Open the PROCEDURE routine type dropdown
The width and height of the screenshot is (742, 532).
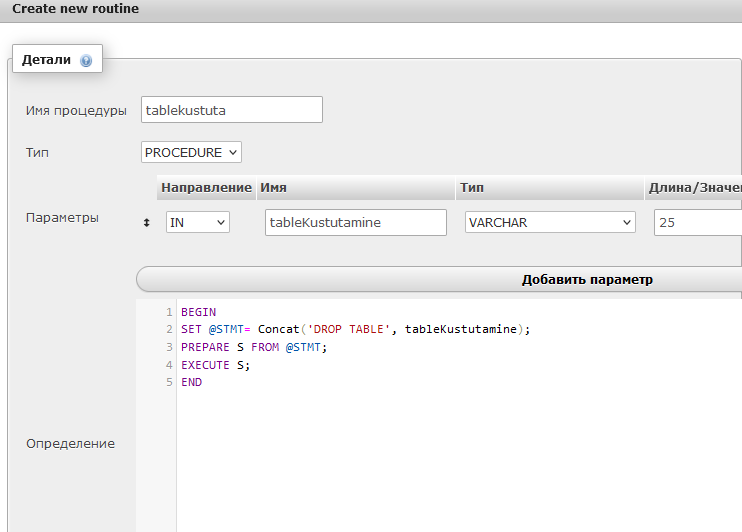pyautogui.click(x=192, y=152)
